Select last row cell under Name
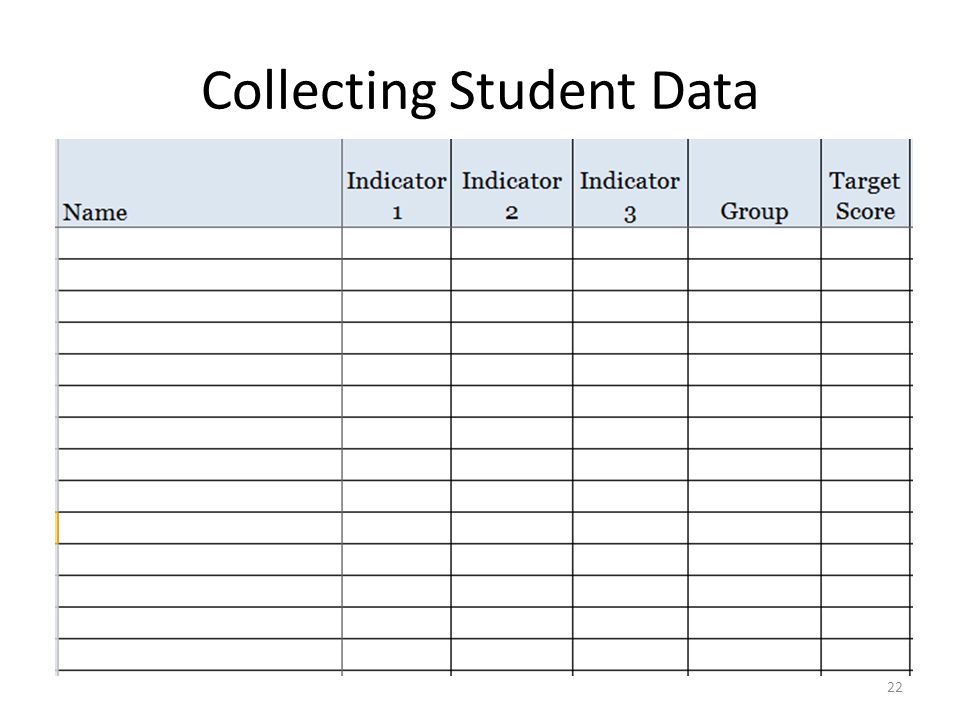Viewport: 960px width, 720px height. pos(200,654)
